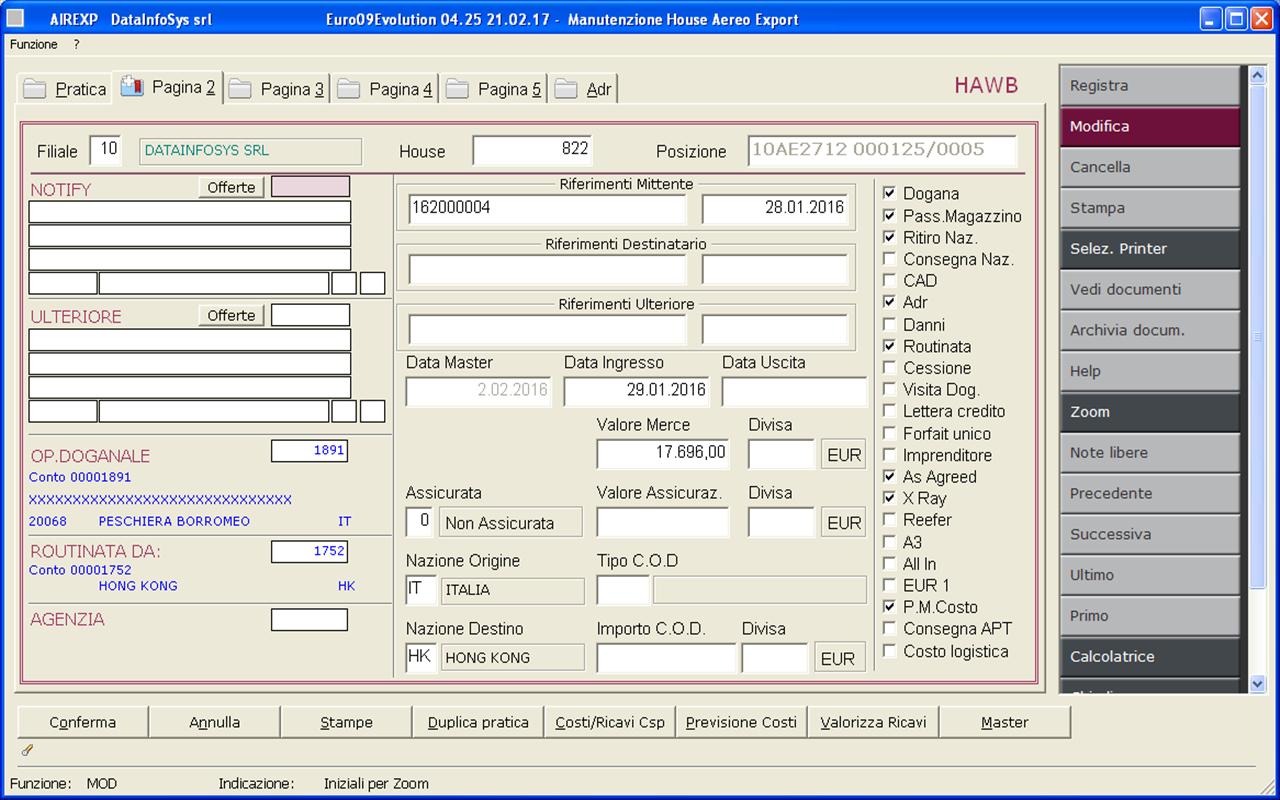Click Registra in the side panel
The image size is (1280, 800).
(x=1150, y=86)
